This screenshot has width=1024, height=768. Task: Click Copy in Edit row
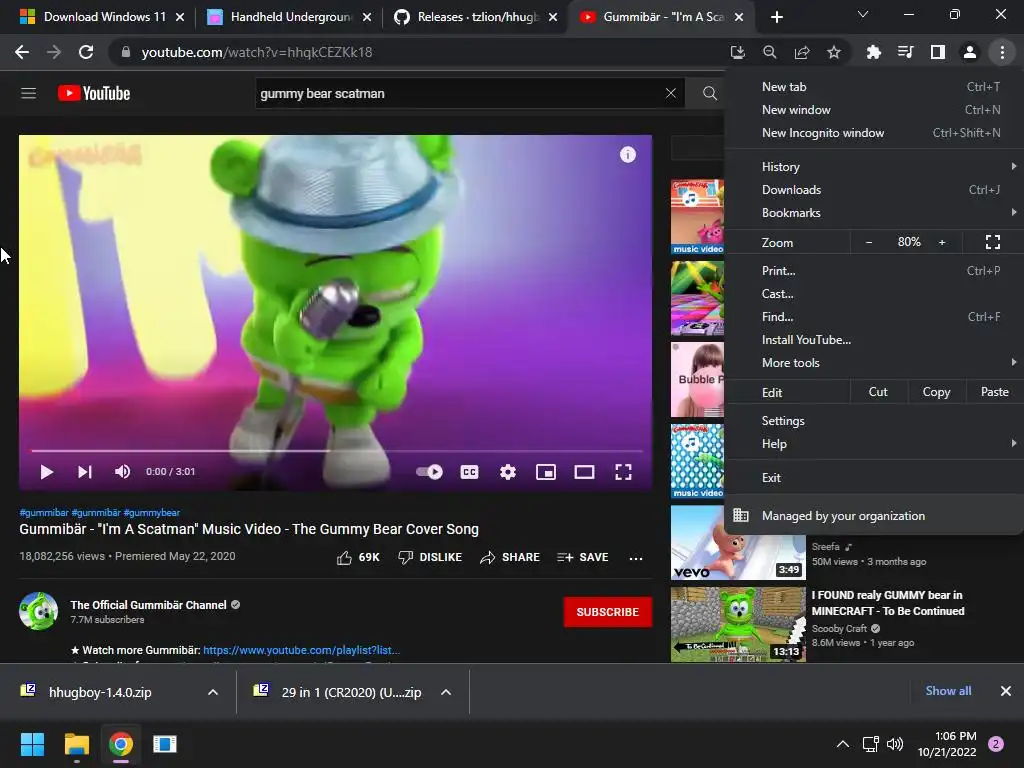[936, 392]
